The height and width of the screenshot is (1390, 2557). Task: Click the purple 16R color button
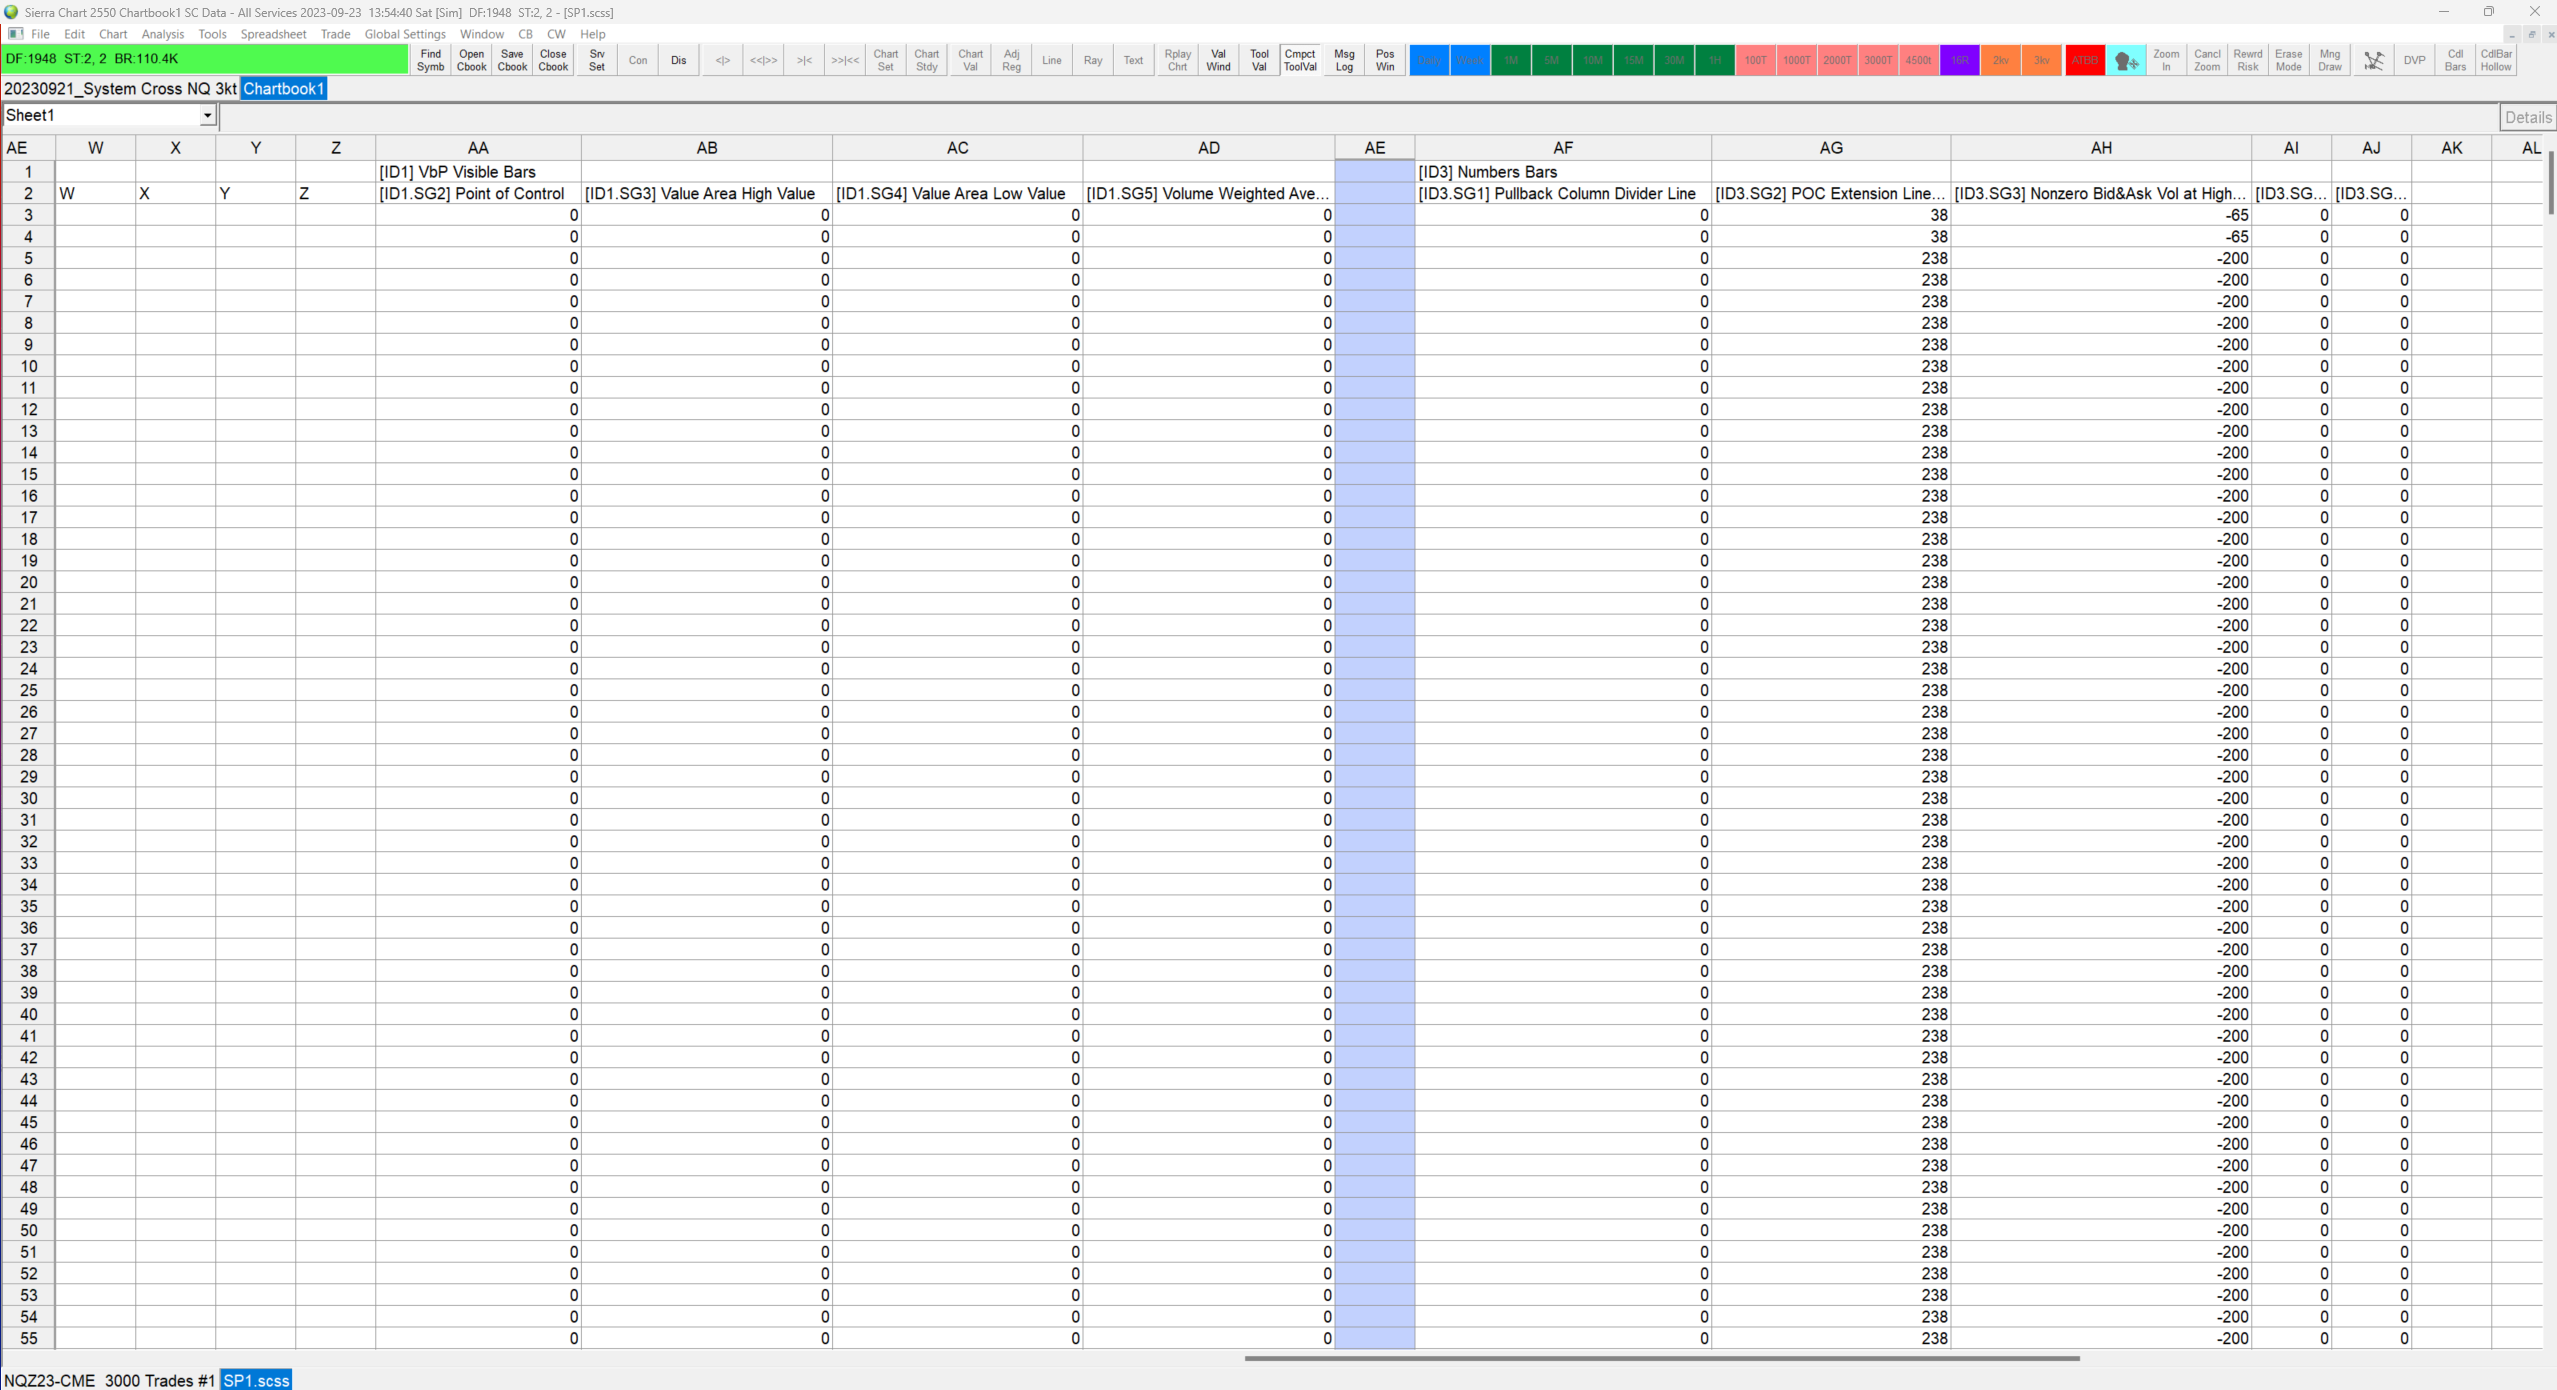[1959, 61]
